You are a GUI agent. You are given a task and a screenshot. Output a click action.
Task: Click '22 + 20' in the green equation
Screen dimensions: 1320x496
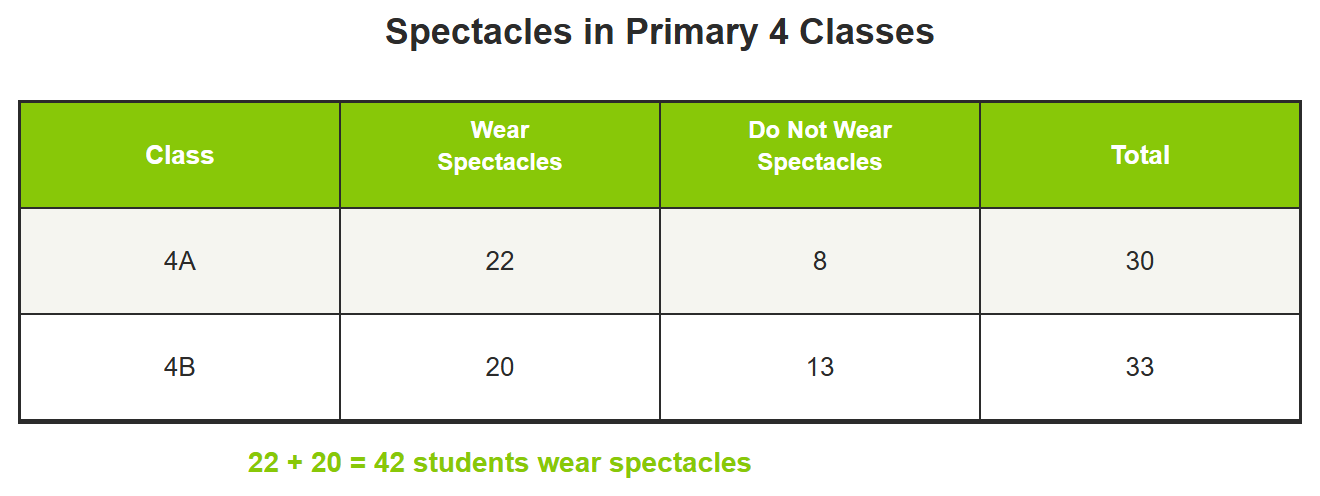[296, 463]
